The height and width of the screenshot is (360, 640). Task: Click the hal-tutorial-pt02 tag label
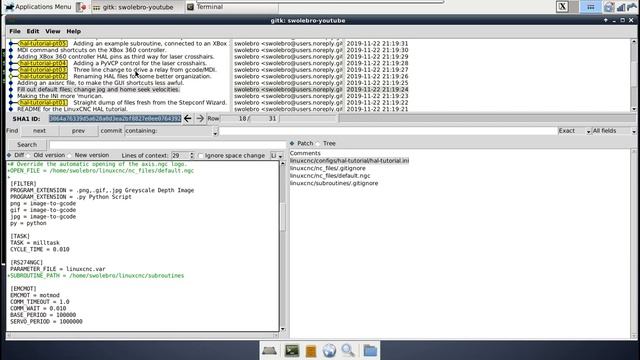click(43, 76)
